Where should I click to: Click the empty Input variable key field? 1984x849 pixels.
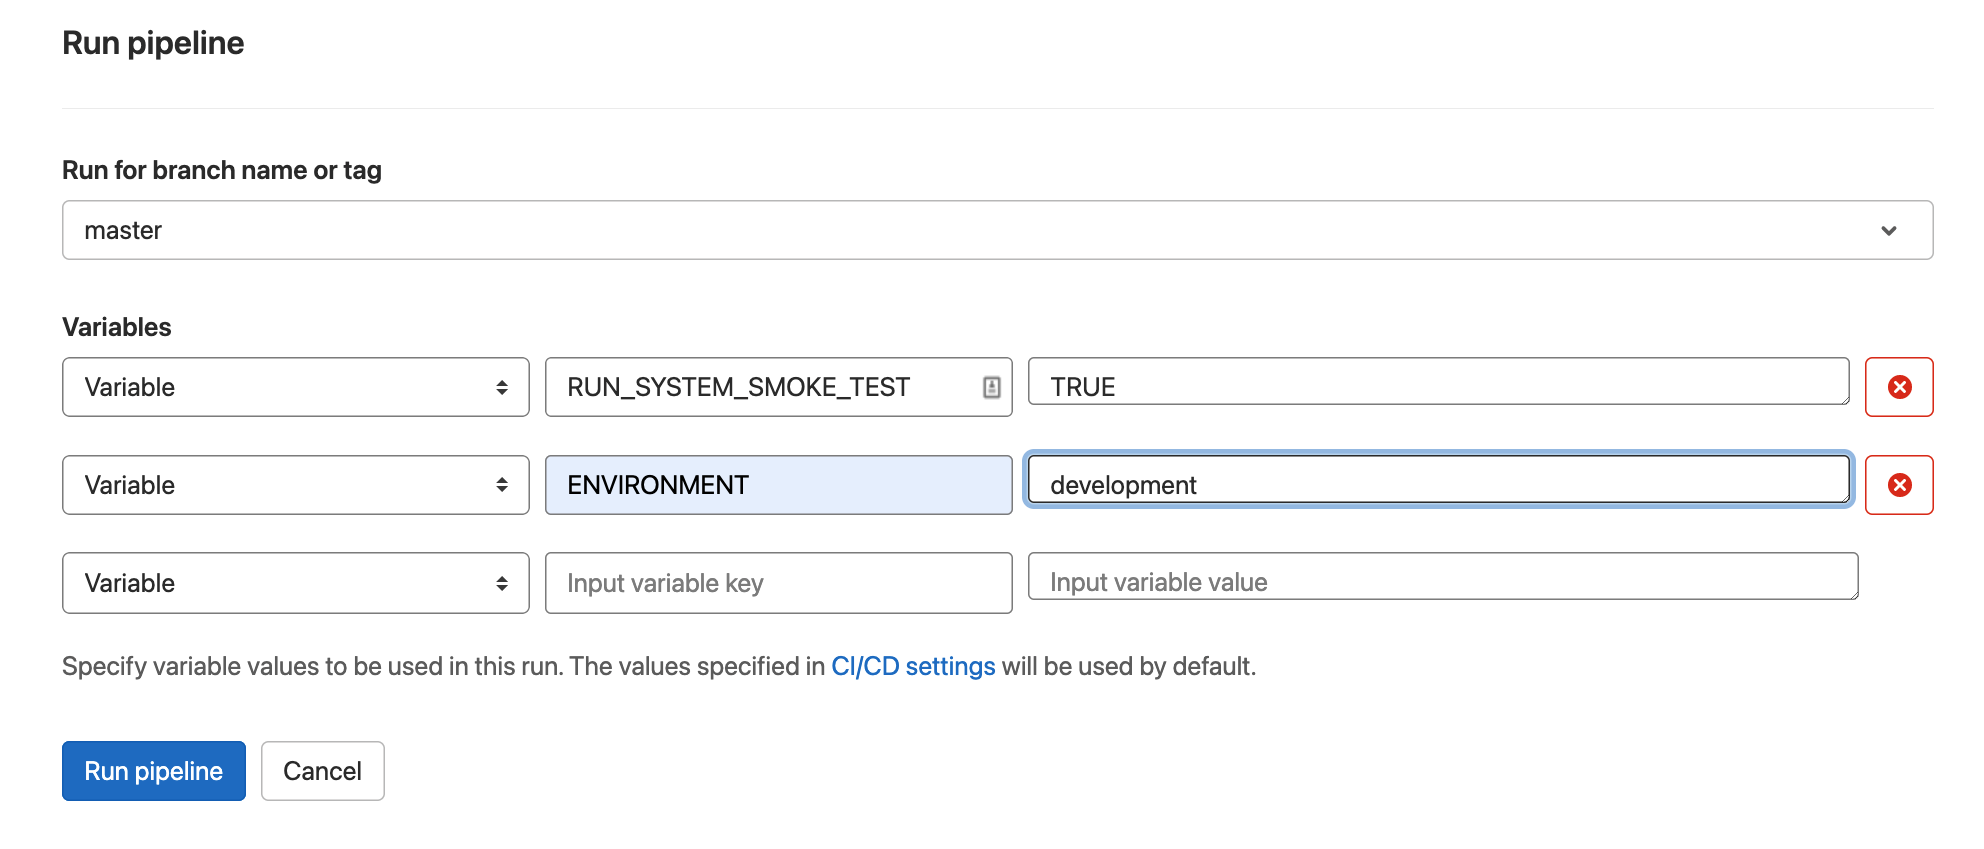click(778, 583)
